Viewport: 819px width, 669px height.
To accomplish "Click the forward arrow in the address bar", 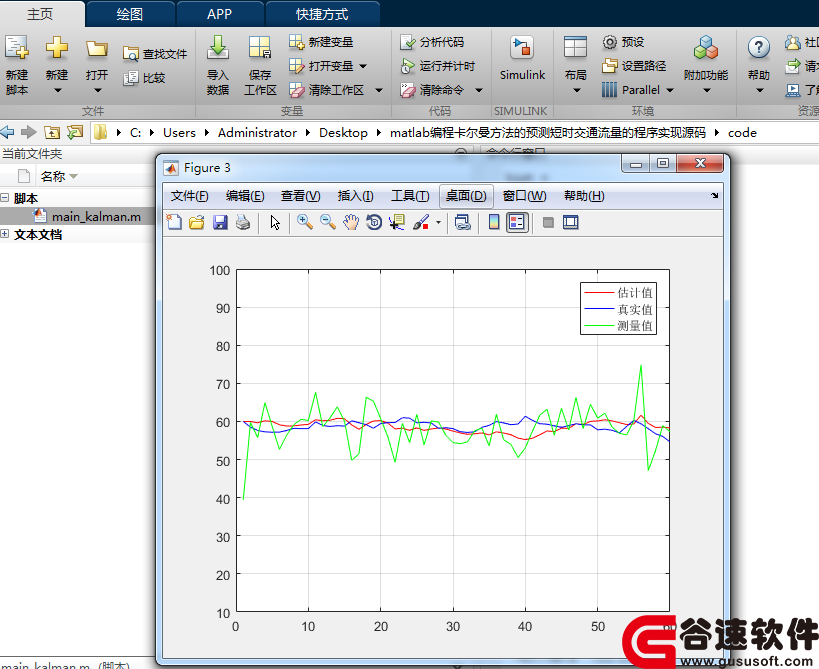I will pos(28,133).
